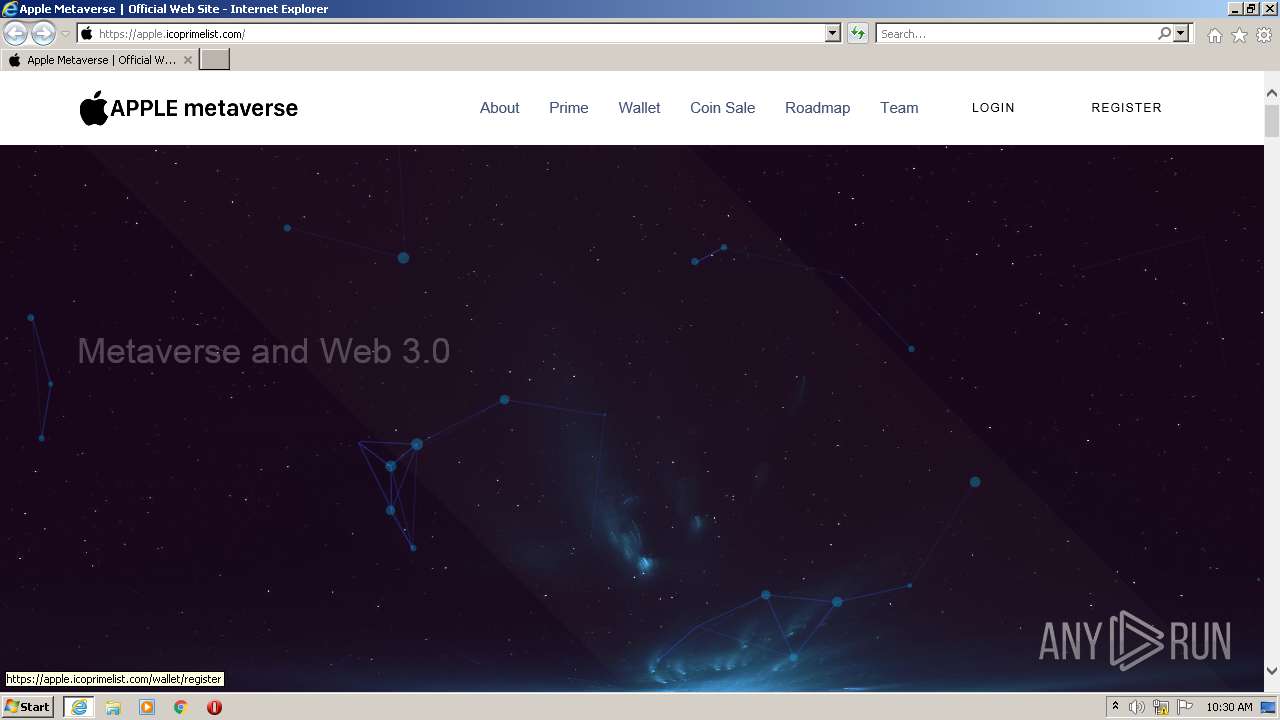The width and height of the screenshot is (1280, 720).
Task: Open the recent pages dropdown arrow
Action: coord(66,34)
